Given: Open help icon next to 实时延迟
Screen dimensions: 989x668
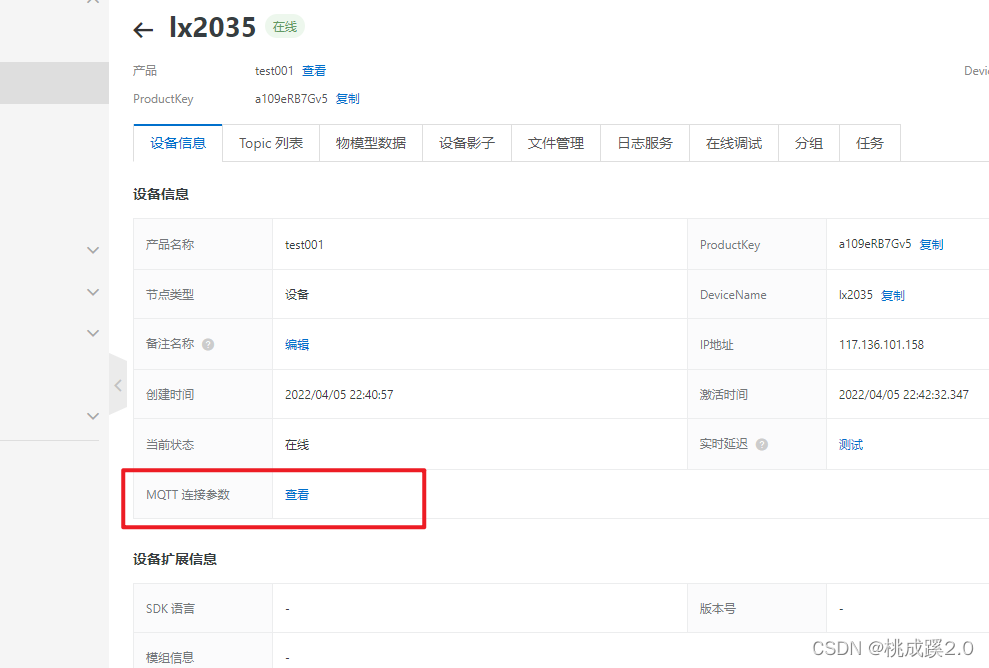Looking at the screenshot, I should click(x=762, y=445).
